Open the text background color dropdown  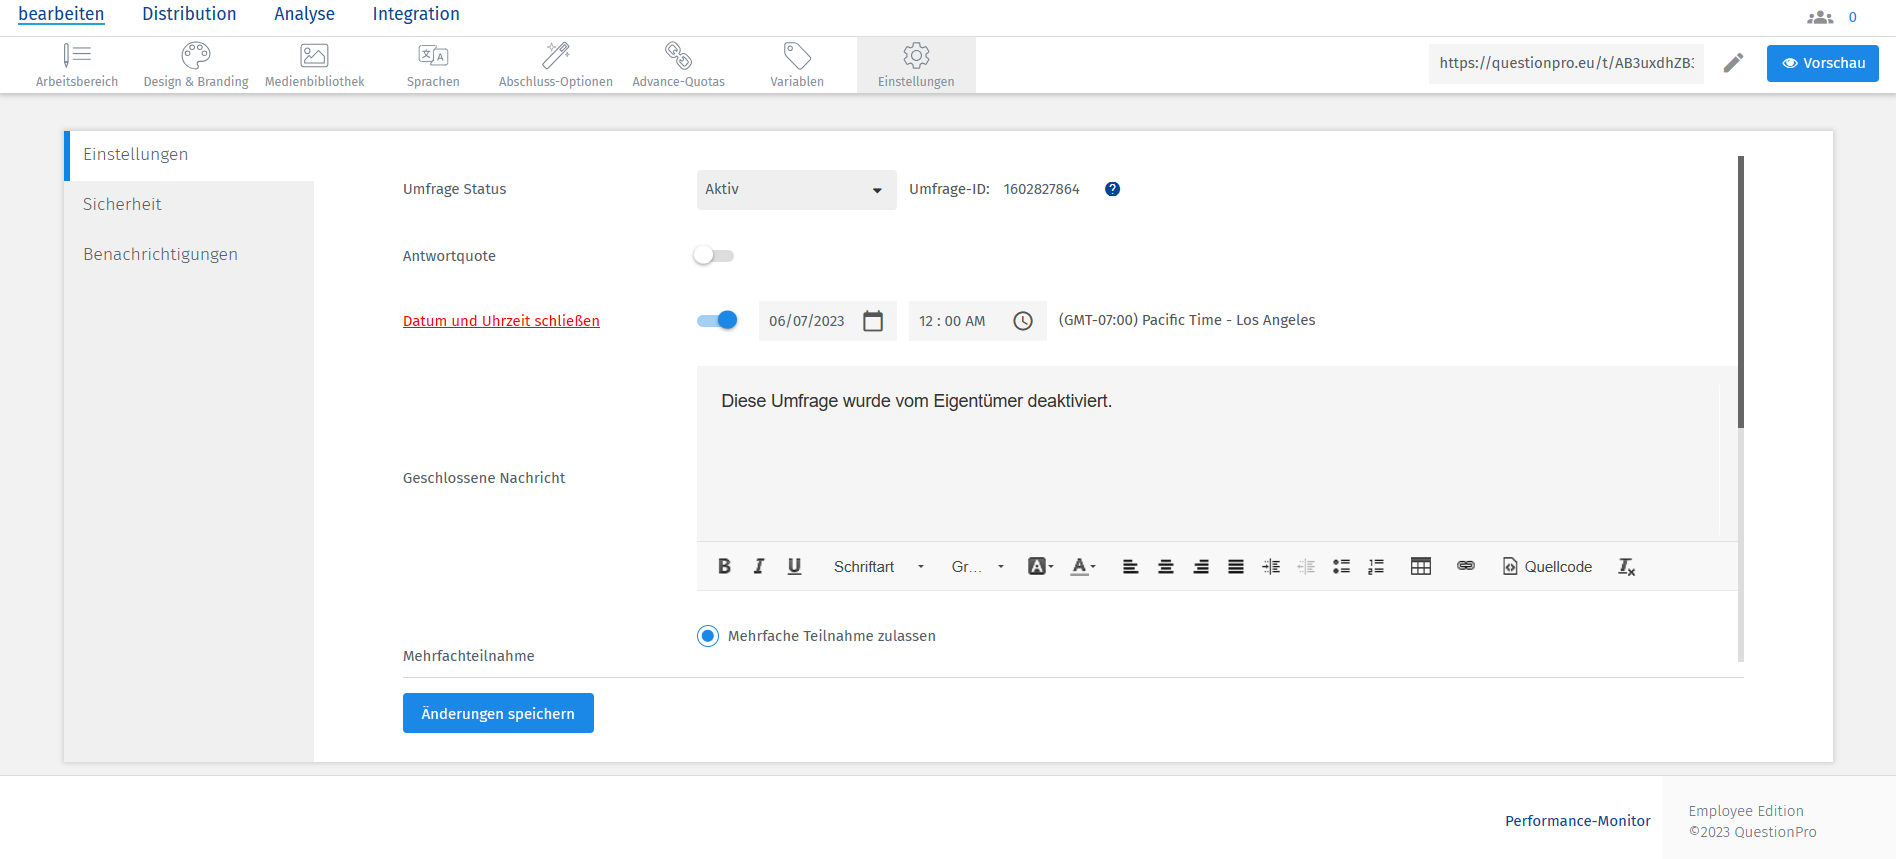(1041, 566)
